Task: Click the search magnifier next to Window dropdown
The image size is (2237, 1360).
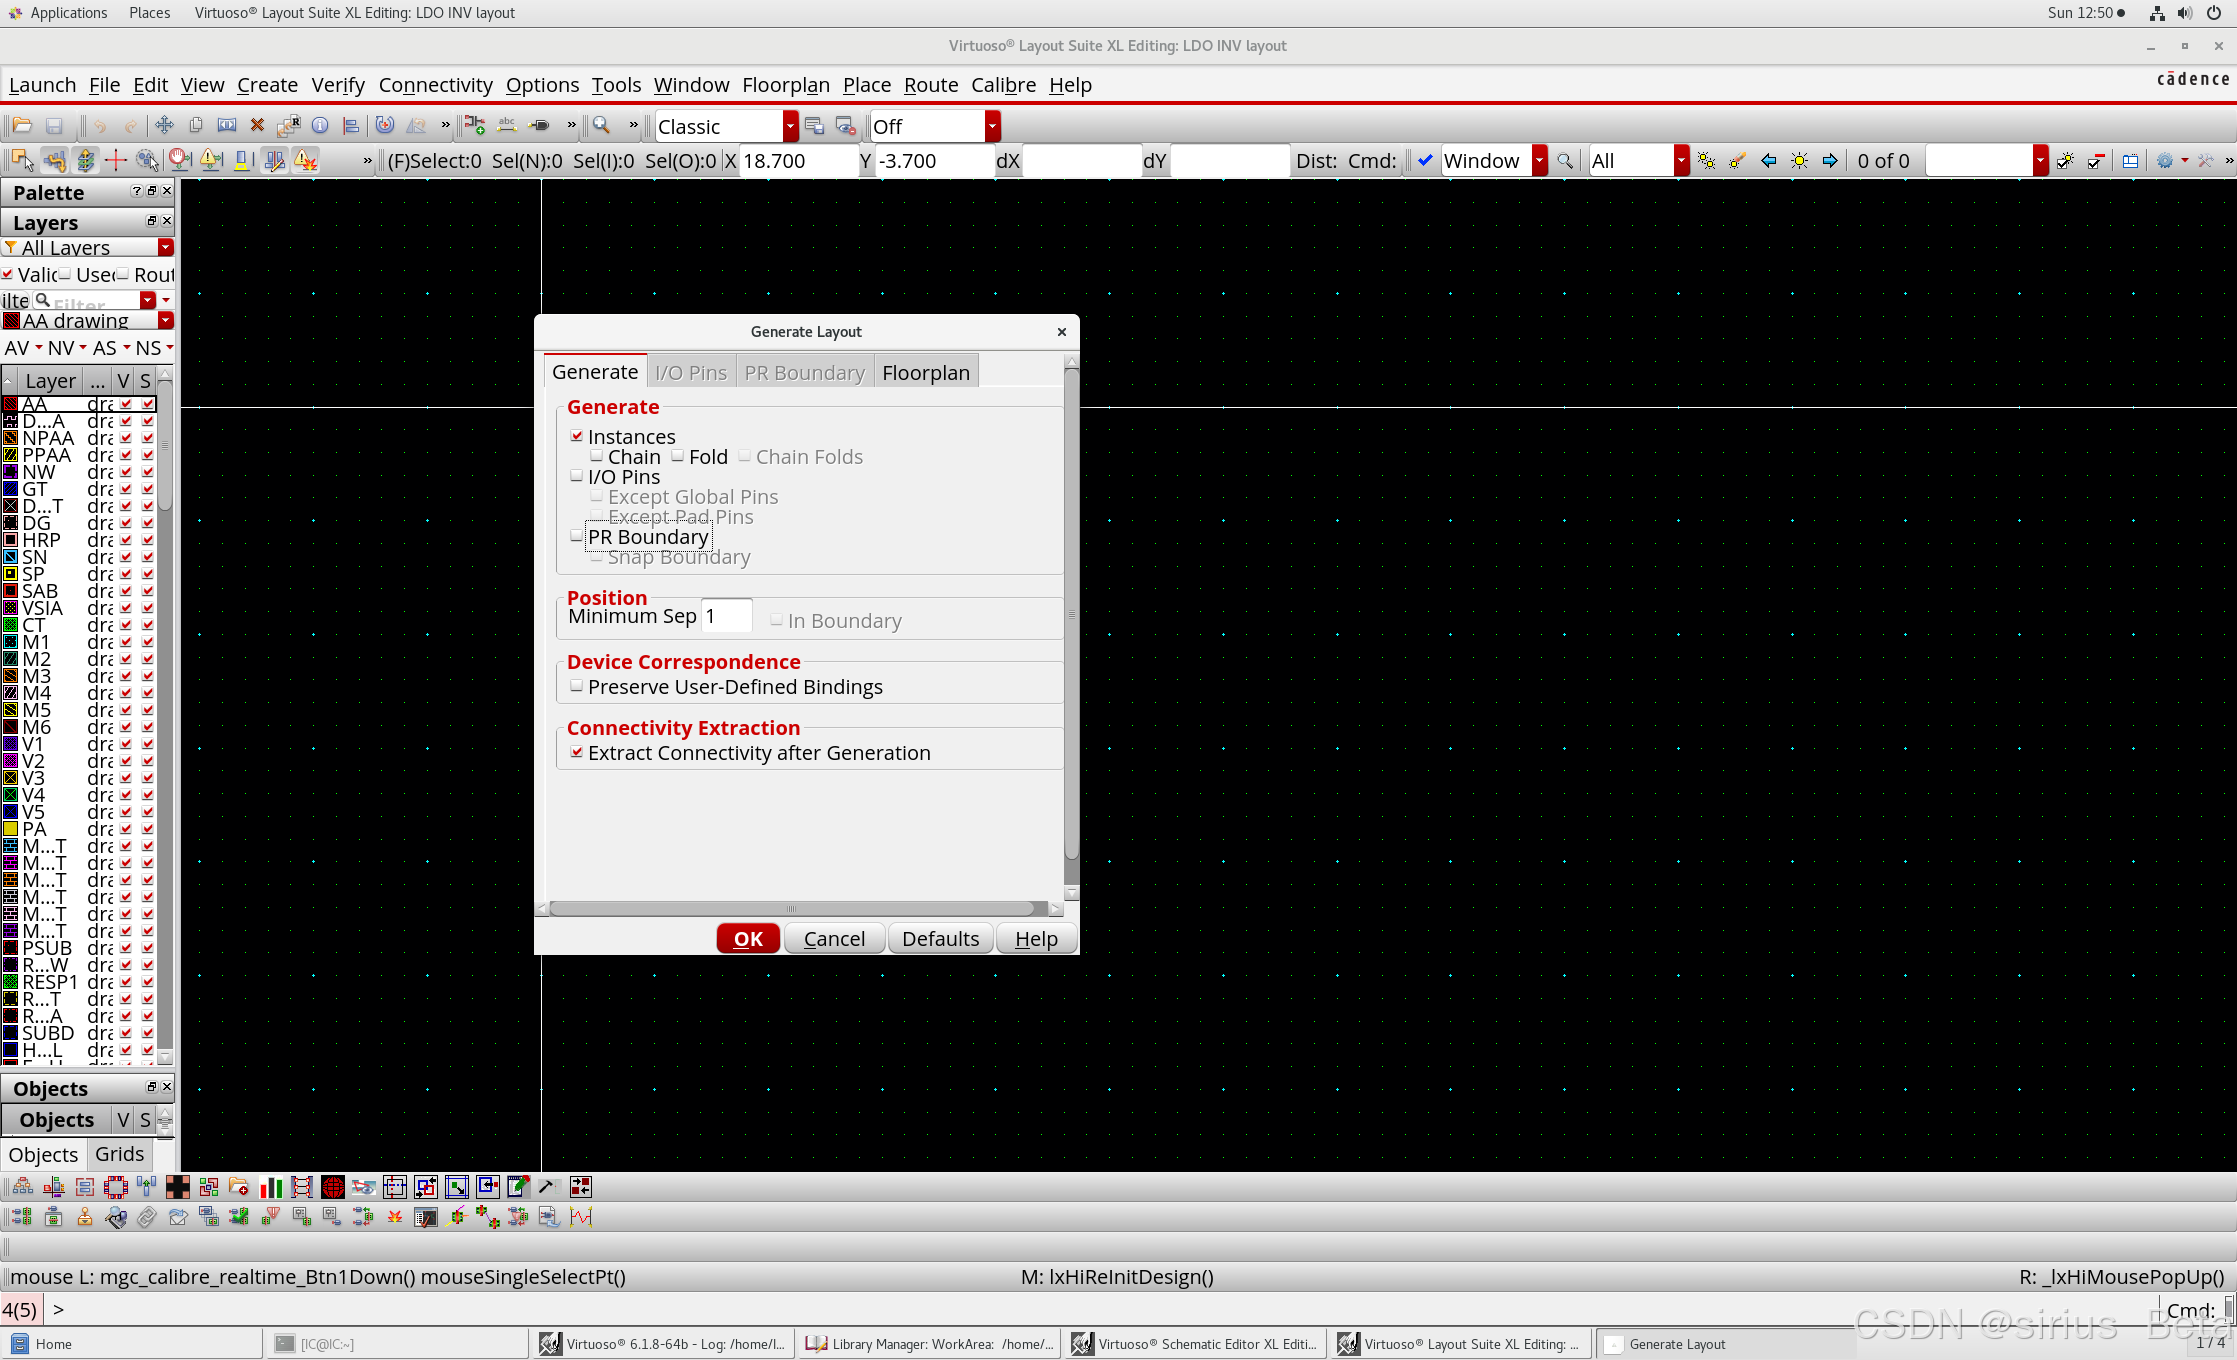Action: pyautogui.click(x=1565, y=161)
